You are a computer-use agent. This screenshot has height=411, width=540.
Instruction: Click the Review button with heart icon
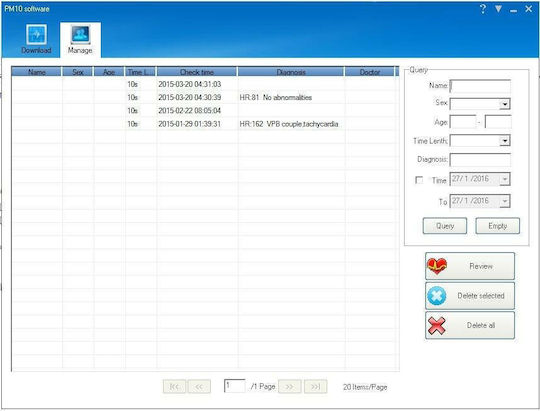click(470, 266)
